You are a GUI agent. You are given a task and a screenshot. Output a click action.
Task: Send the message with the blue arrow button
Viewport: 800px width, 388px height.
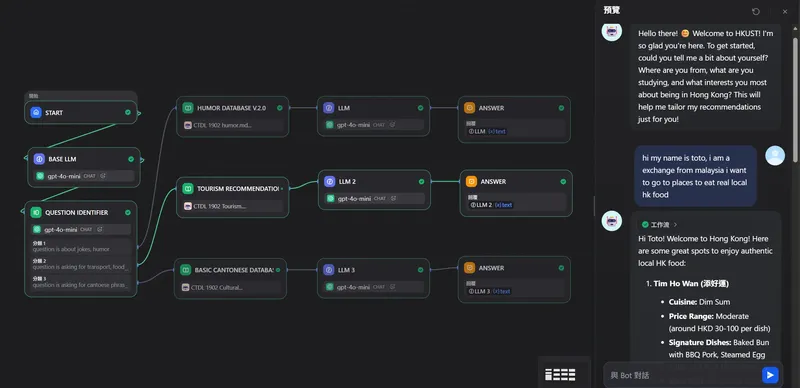coord(770,375)
